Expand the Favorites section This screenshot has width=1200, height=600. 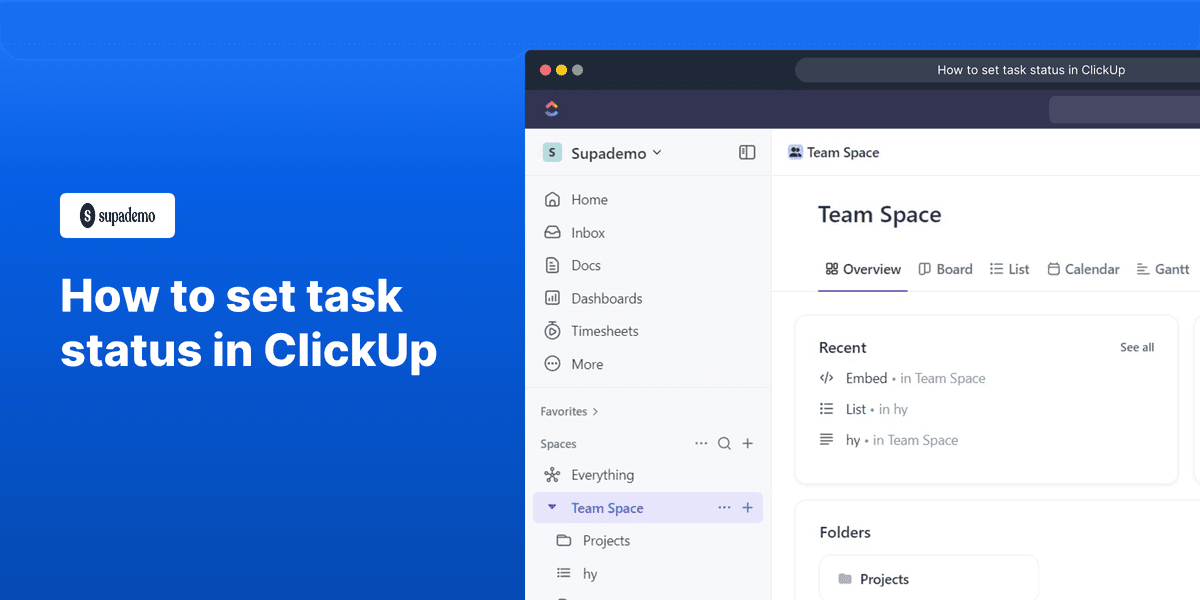[x=568, y=411]
